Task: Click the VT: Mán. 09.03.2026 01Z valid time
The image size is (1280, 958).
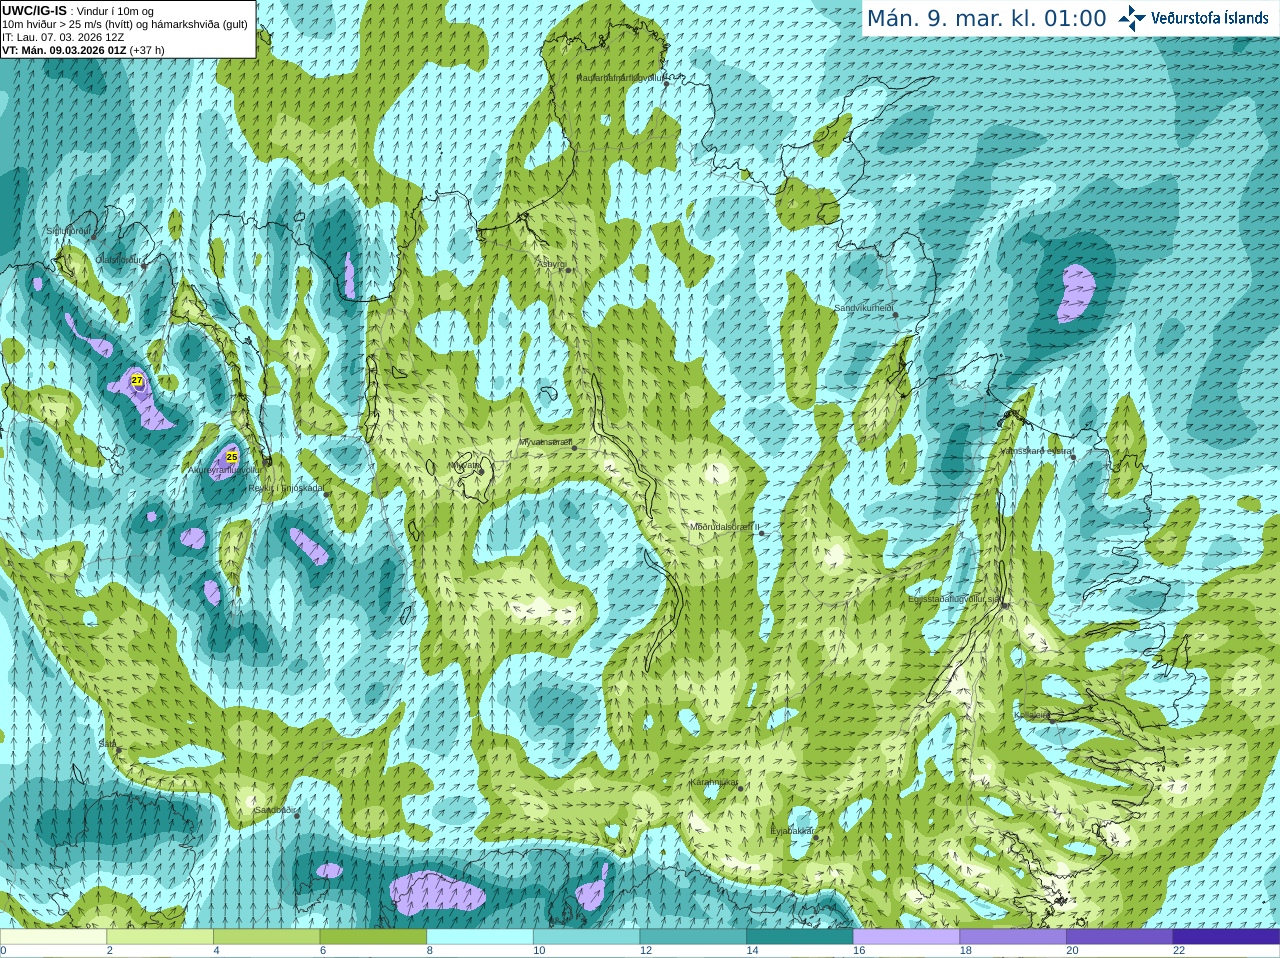Action: (64, 50)
